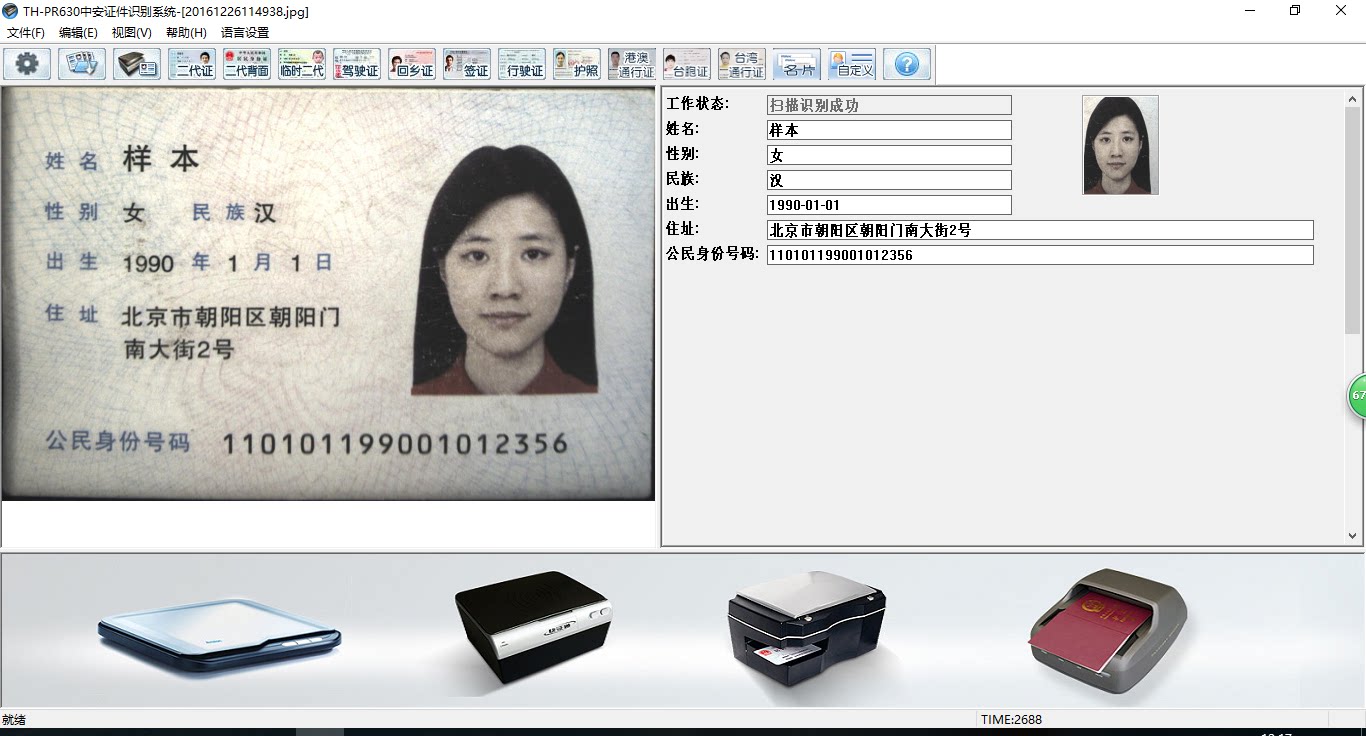Click the 出生: label in results panel

pos(683,204)
